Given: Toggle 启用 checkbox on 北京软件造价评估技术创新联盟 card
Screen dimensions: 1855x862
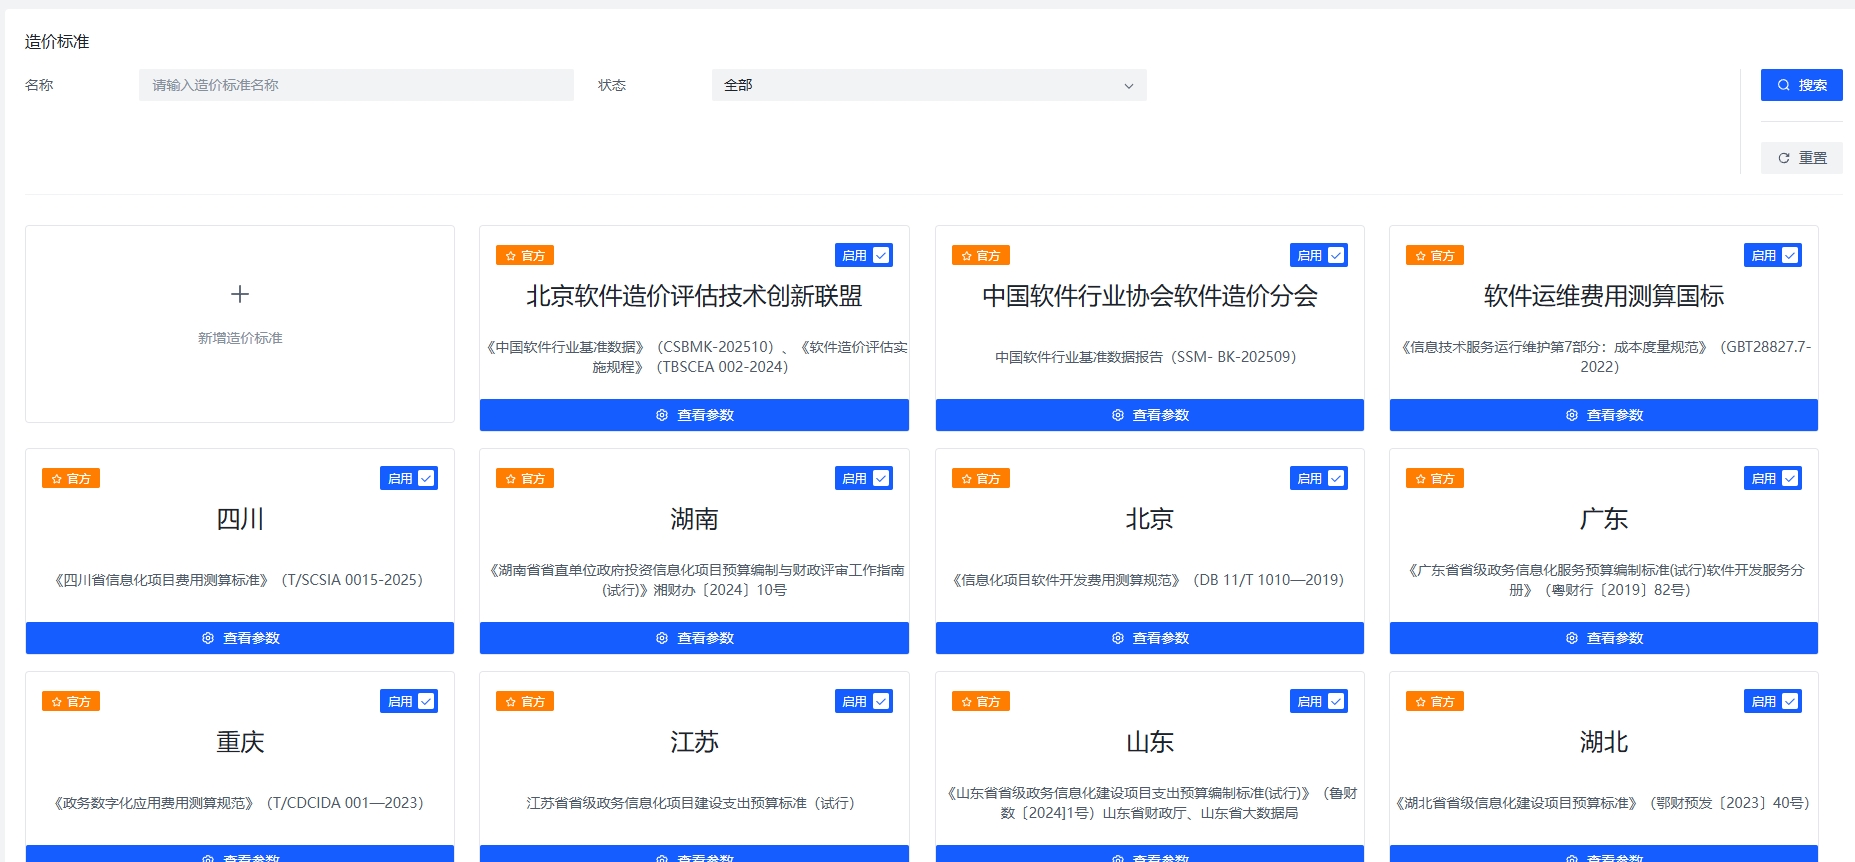Looking at the screenshot, I should (x=881, y=255).
